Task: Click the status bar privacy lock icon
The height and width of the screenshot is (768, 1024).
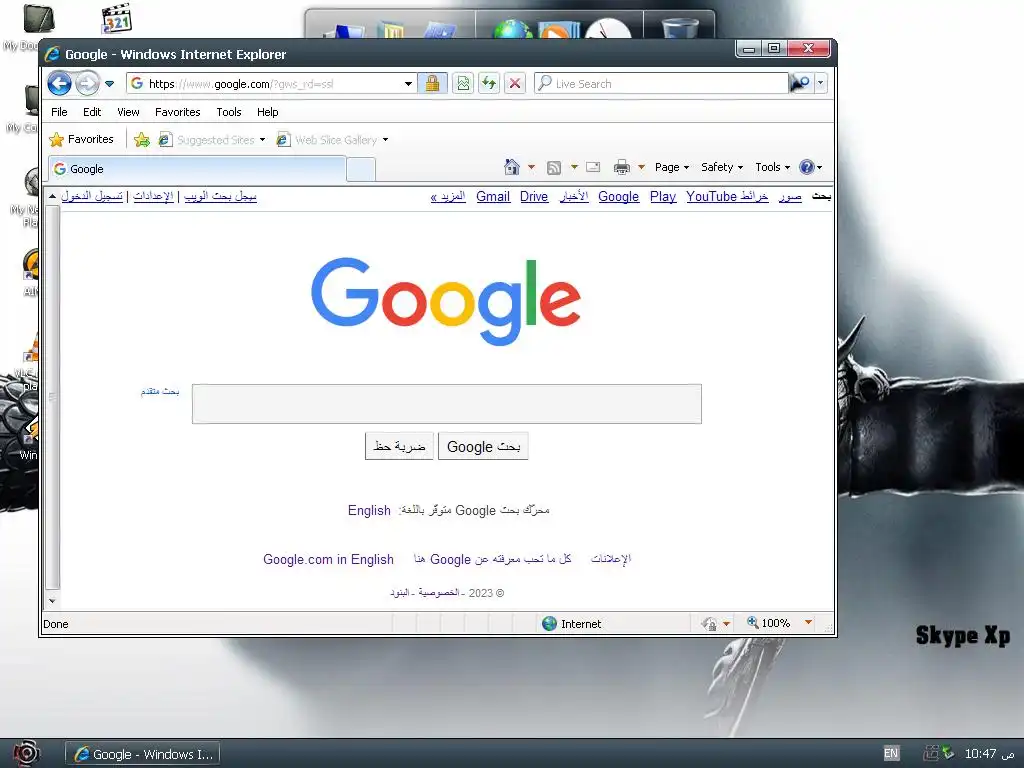Action: coord(709,624)
